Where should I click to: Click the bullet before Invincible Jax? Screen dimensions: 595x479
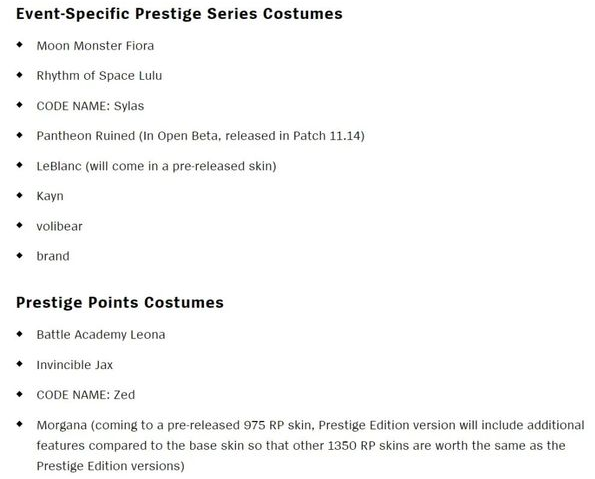click(x=20, y=364)
